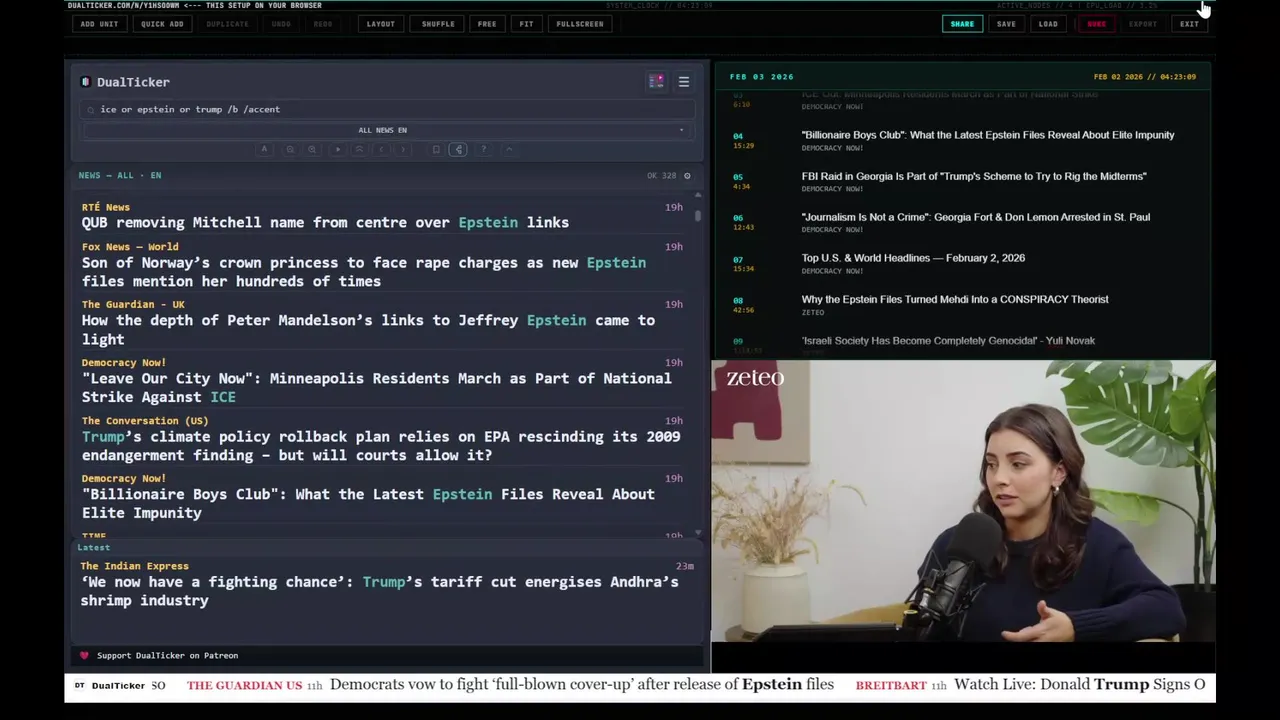The height and width of the screenshot is (720, 1280).
Task: Click the EXIT button
Action: point(1189,24)
